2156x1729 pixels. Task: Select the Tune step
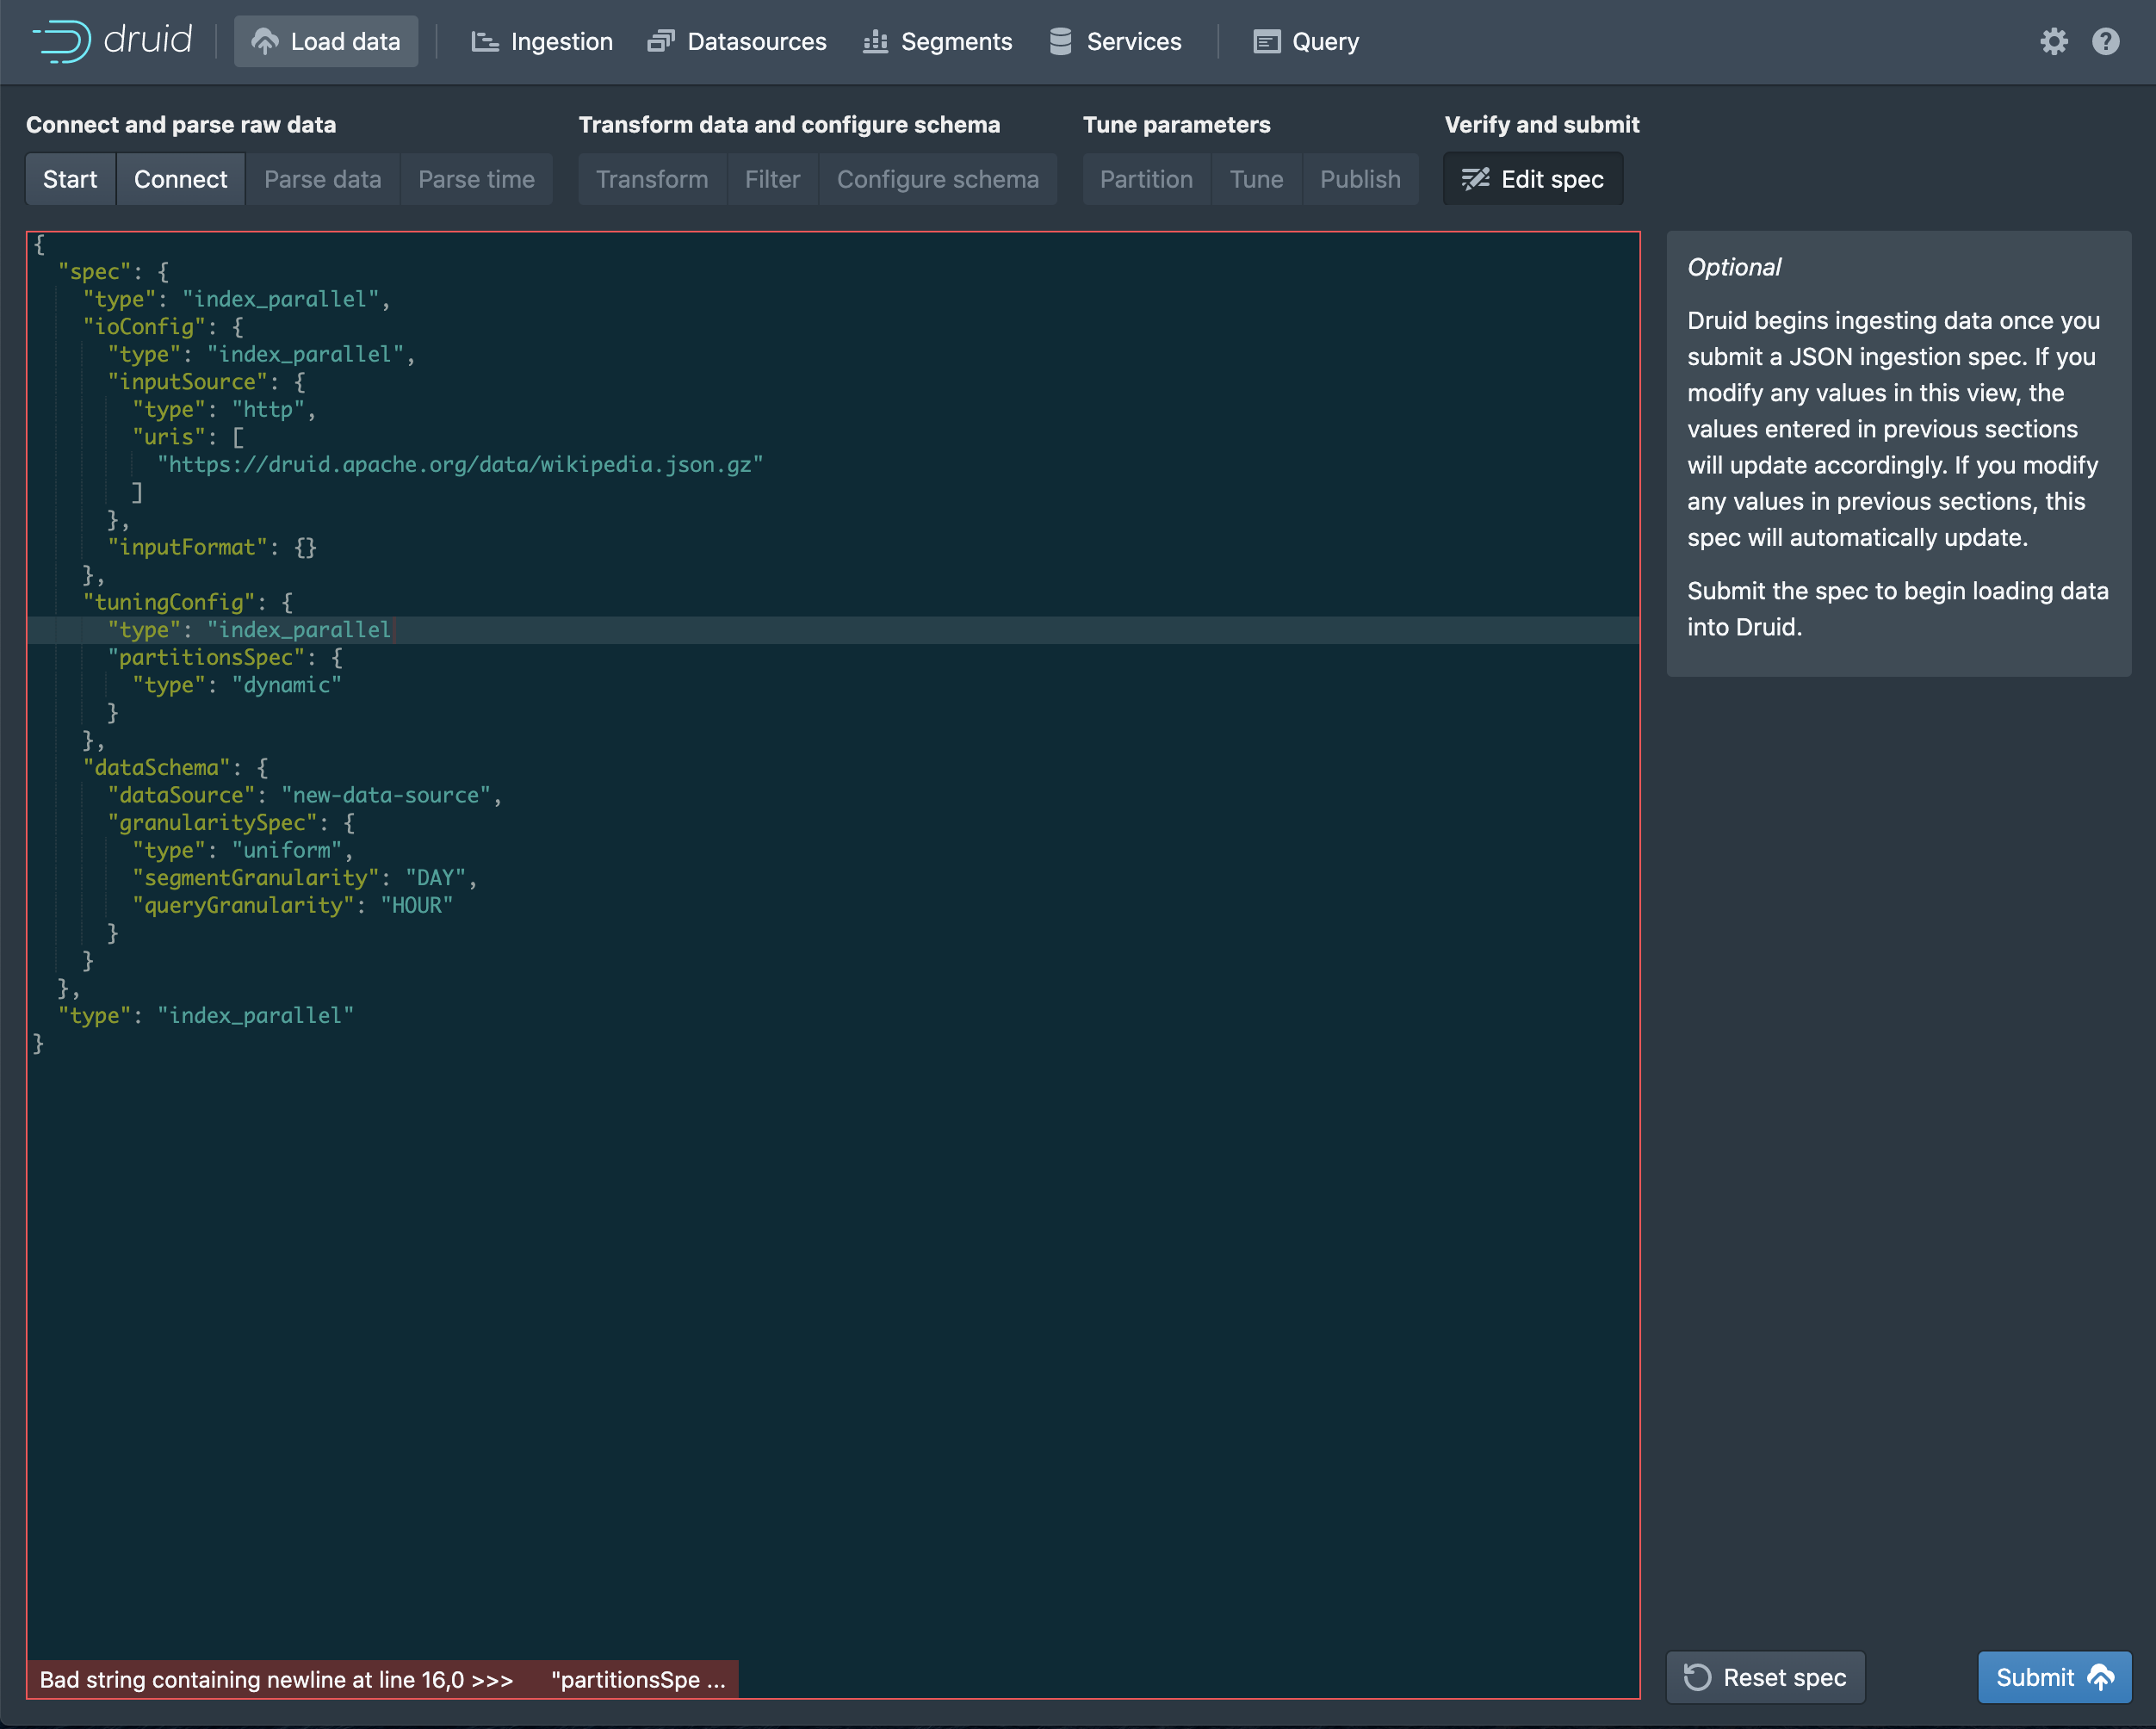tap(1257, 179)
